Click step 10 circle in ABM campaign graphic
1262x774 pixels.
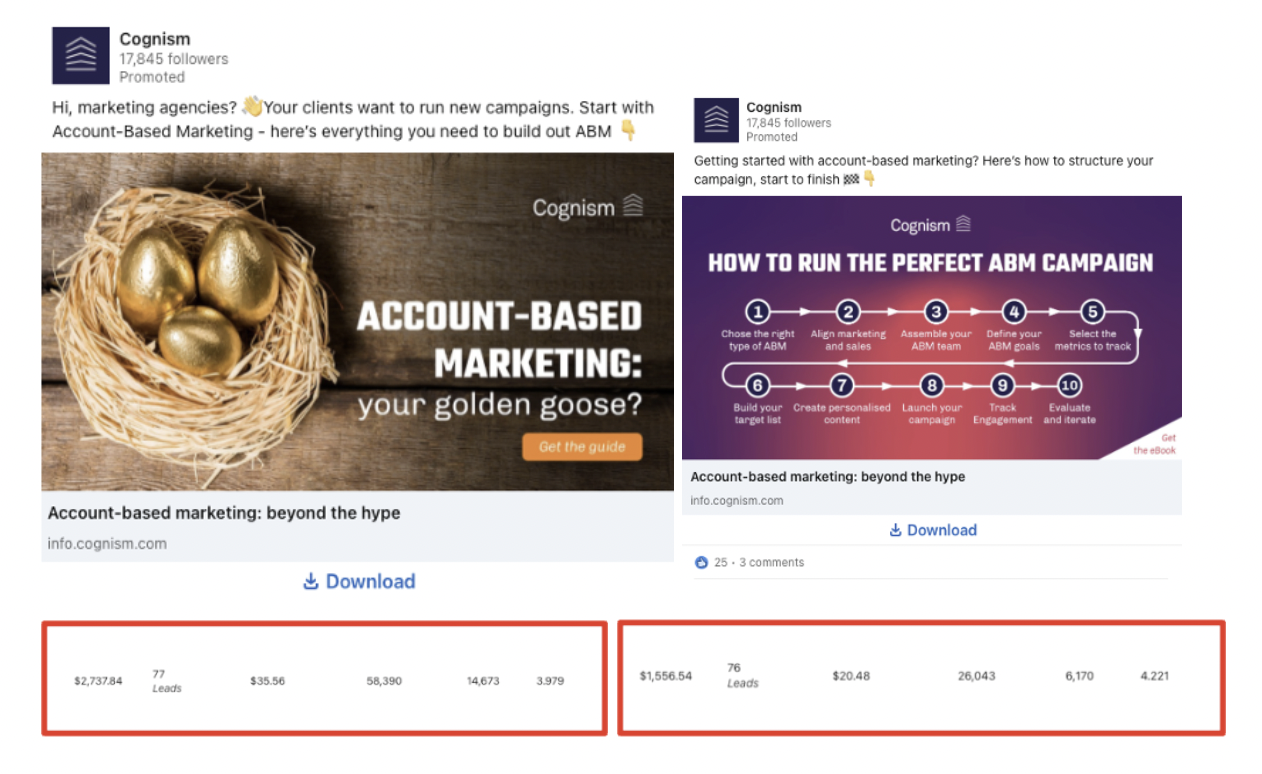(x=1069, y=386)
